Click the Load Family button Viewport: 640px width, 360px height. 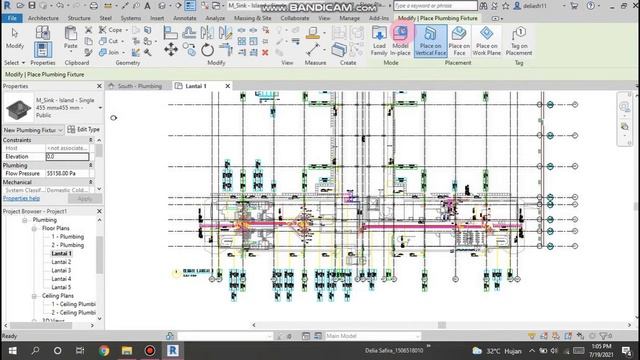[x=379, y=41]
